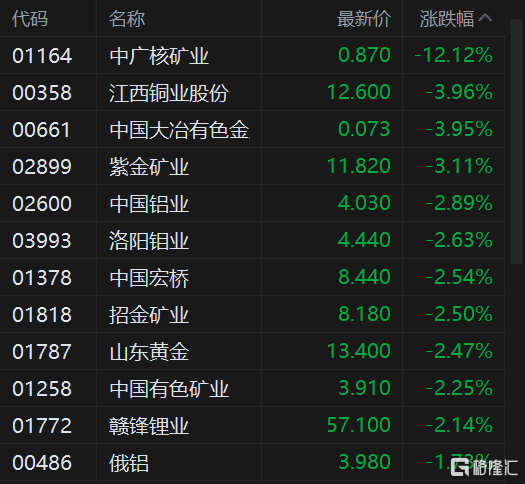
Task: Click the 名称 column header
Action: pos(127,18)
